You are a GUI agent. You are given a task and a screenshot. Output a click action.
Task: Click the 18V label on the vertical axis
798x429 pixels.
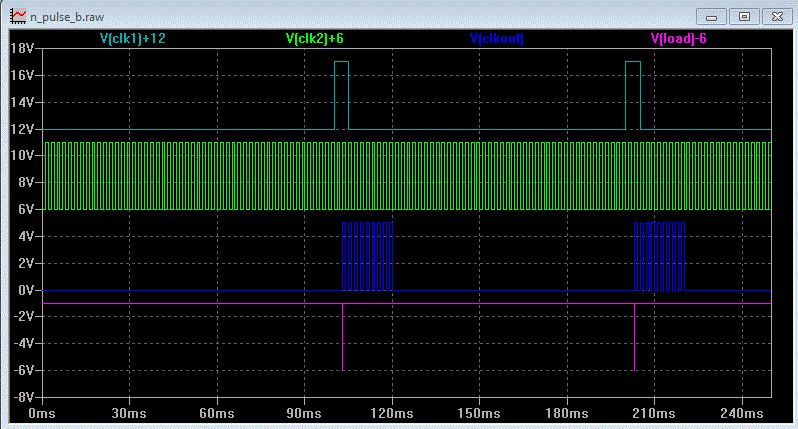[21, 48]
